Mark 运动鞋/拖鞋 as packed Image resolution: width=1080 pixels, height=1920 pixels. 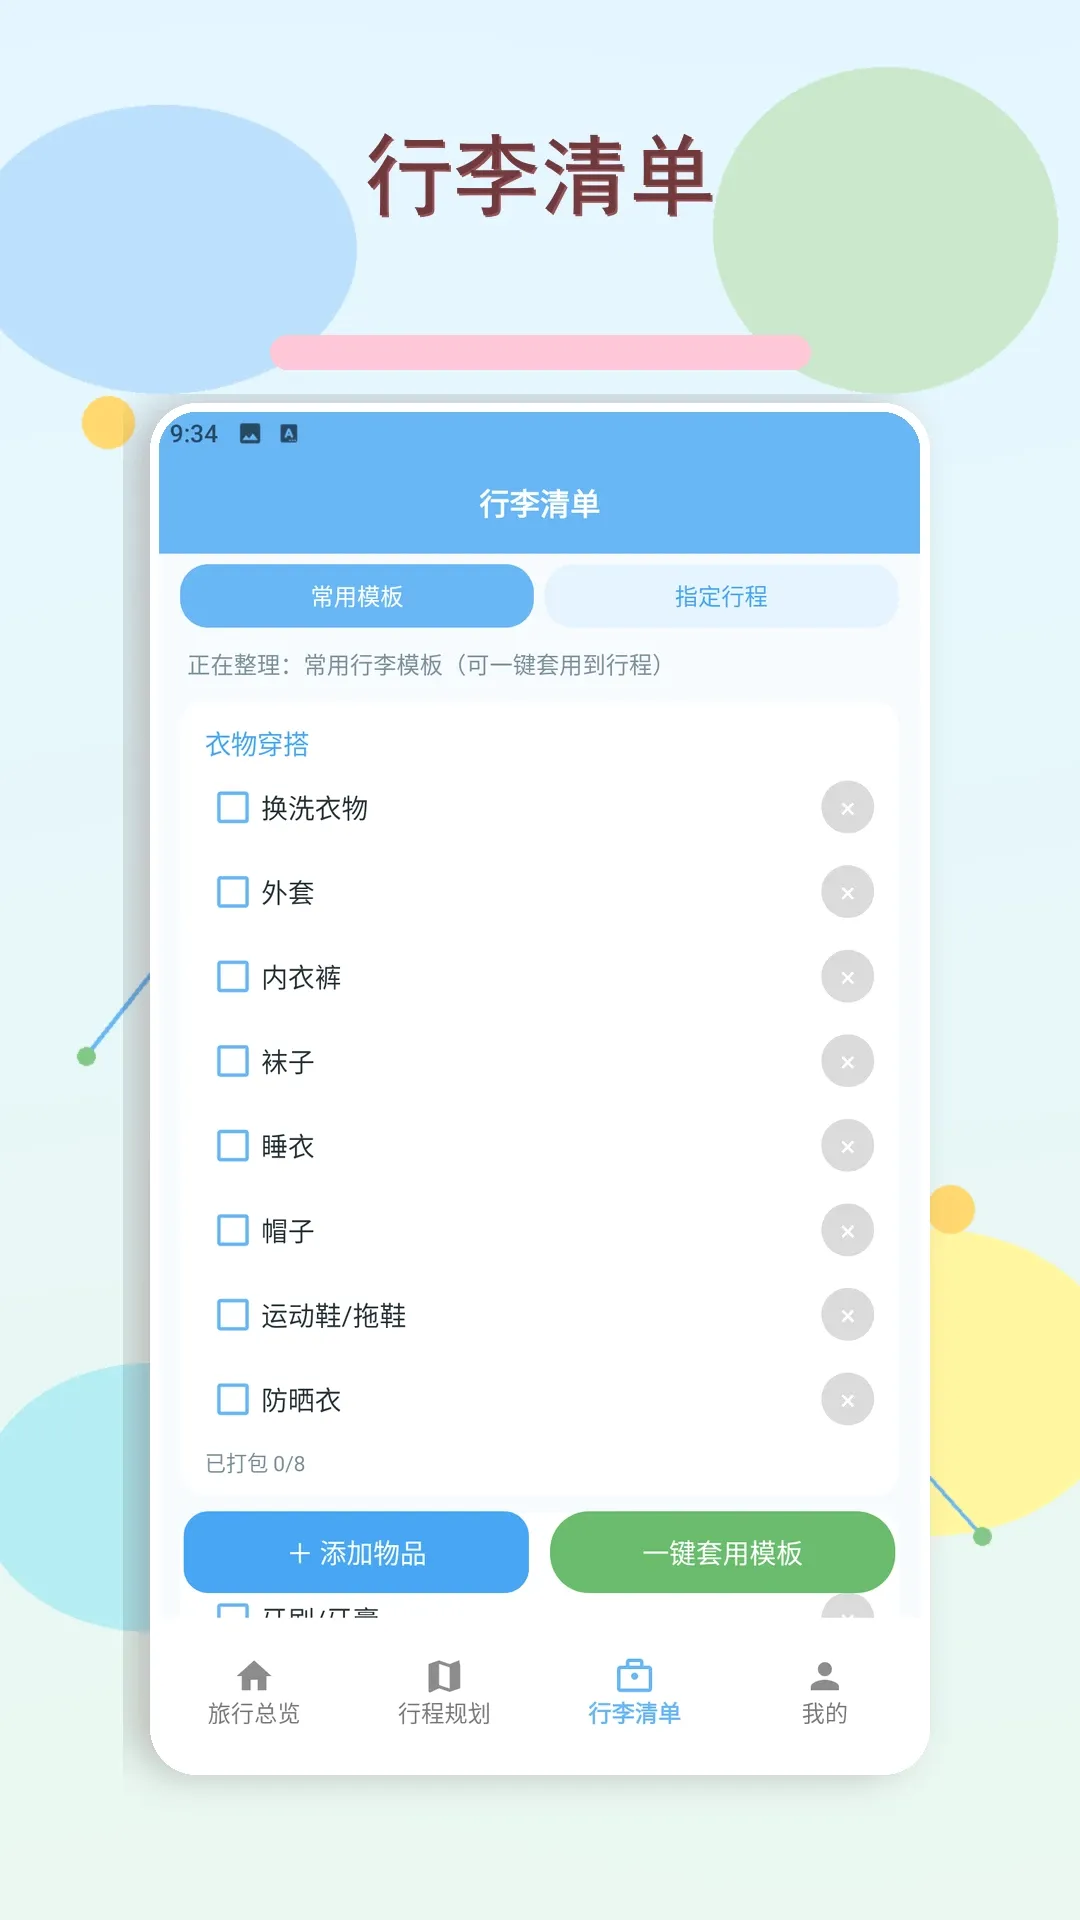(233, 1315)
